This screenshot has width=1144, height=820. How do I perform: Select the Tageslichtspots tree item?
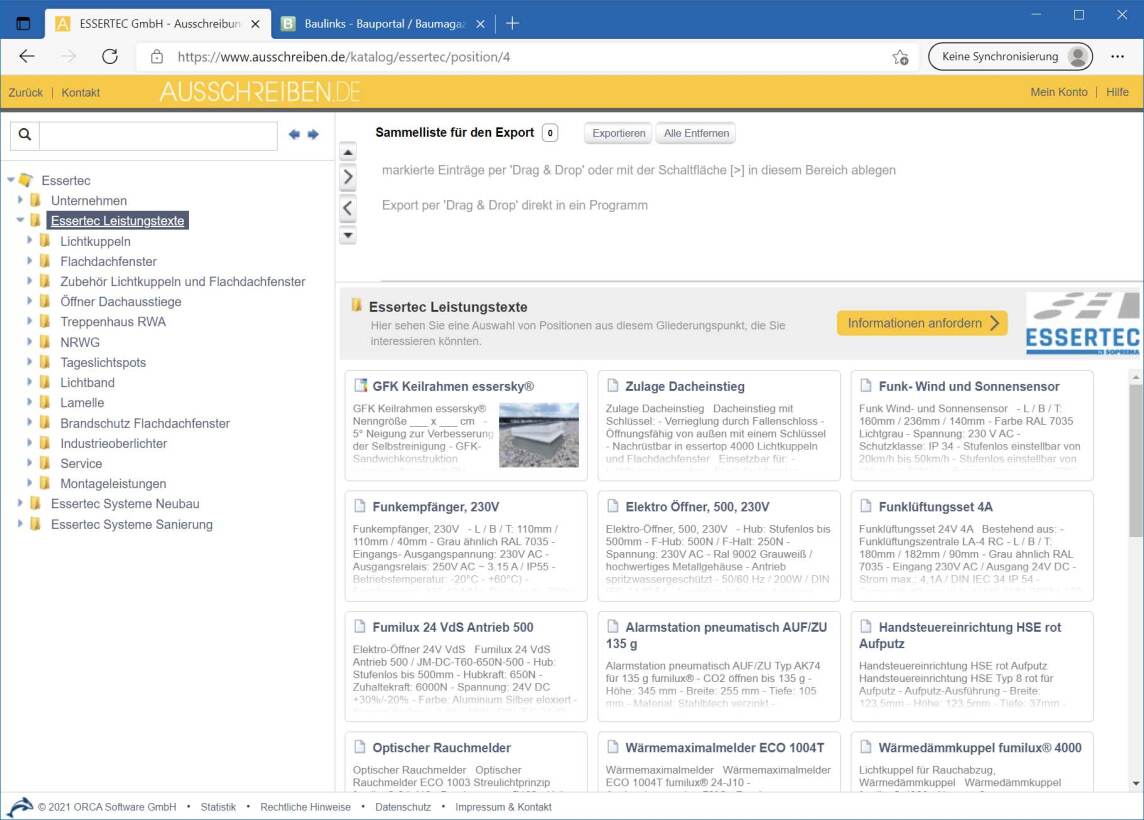tap(103, 363)
